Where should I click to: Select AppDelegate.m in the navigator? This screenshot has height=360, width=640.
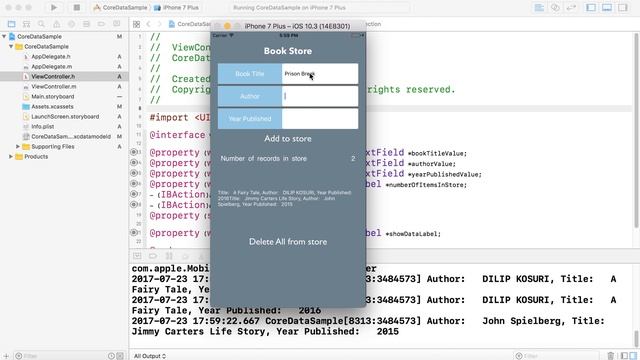pos(51,67)
